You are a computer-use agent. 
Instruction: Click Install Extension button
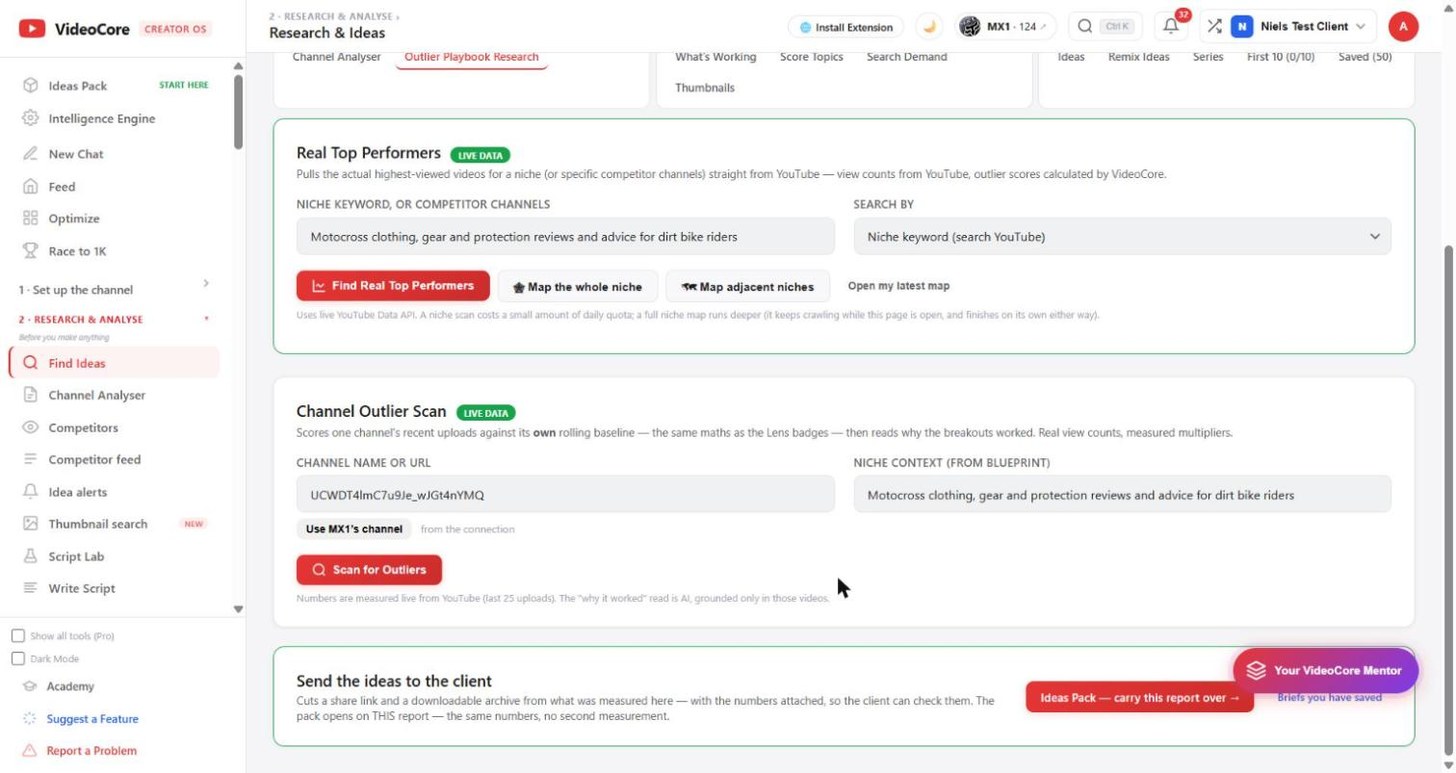(x=845, y=27)
